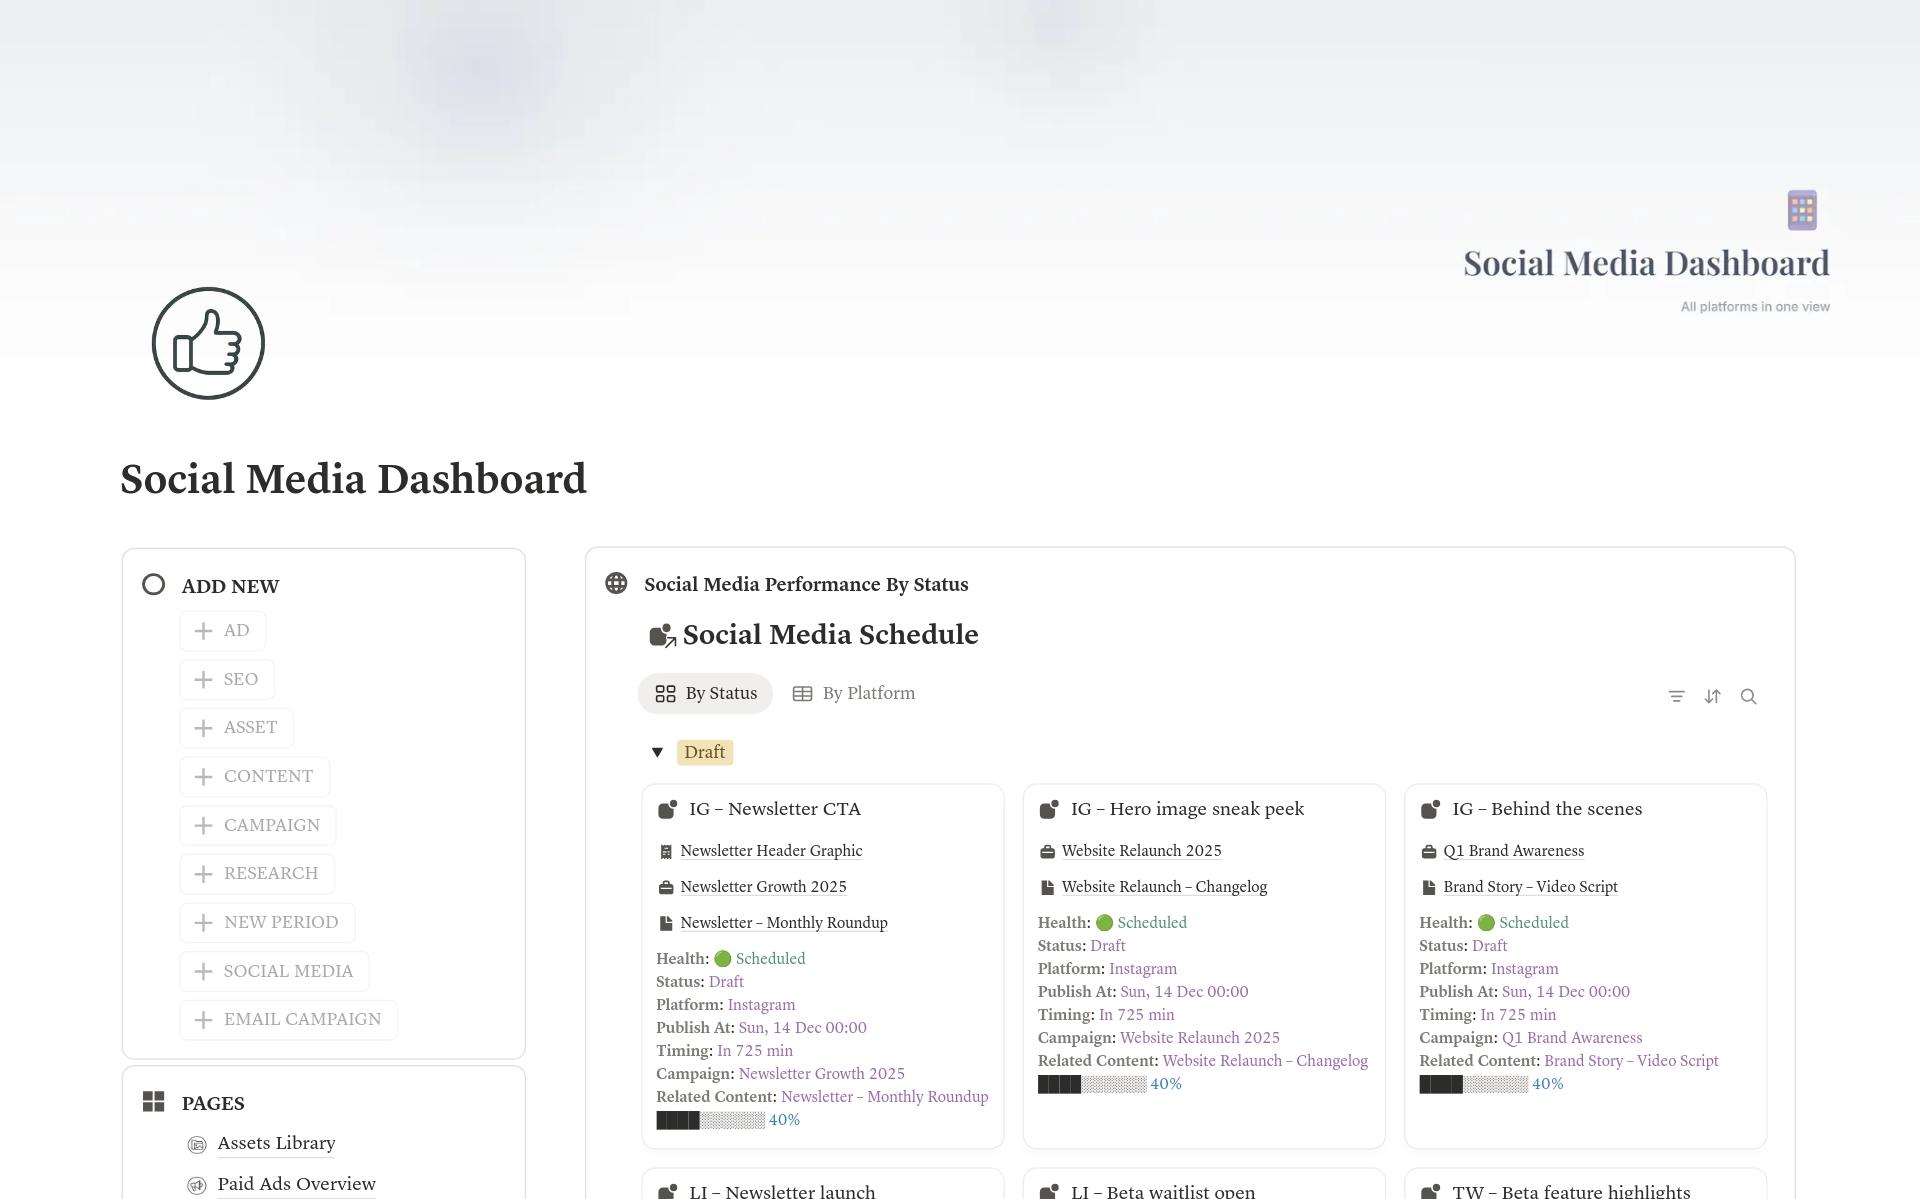Click the + CONTENT button
This screenshot has height=1199, width=1920.
(x=254, y=776)
